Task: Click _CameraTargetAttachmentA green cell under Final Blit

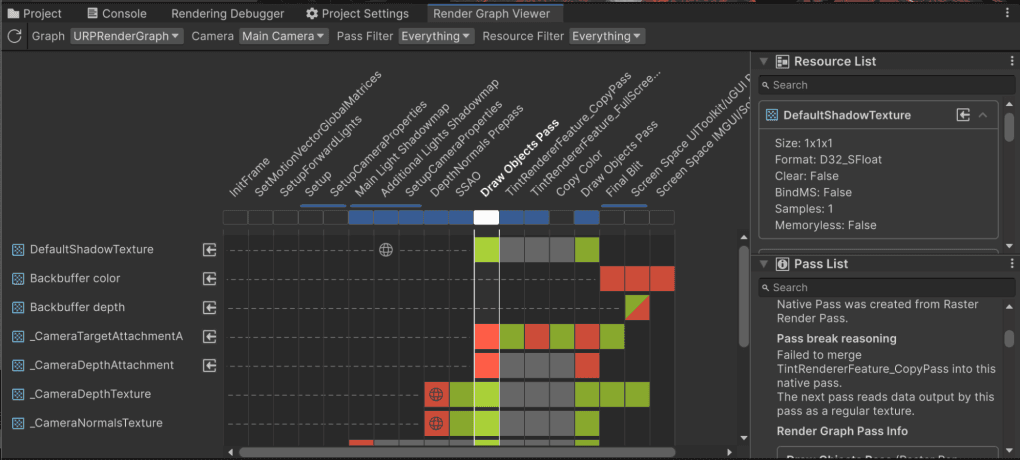Action: (612, 336)
